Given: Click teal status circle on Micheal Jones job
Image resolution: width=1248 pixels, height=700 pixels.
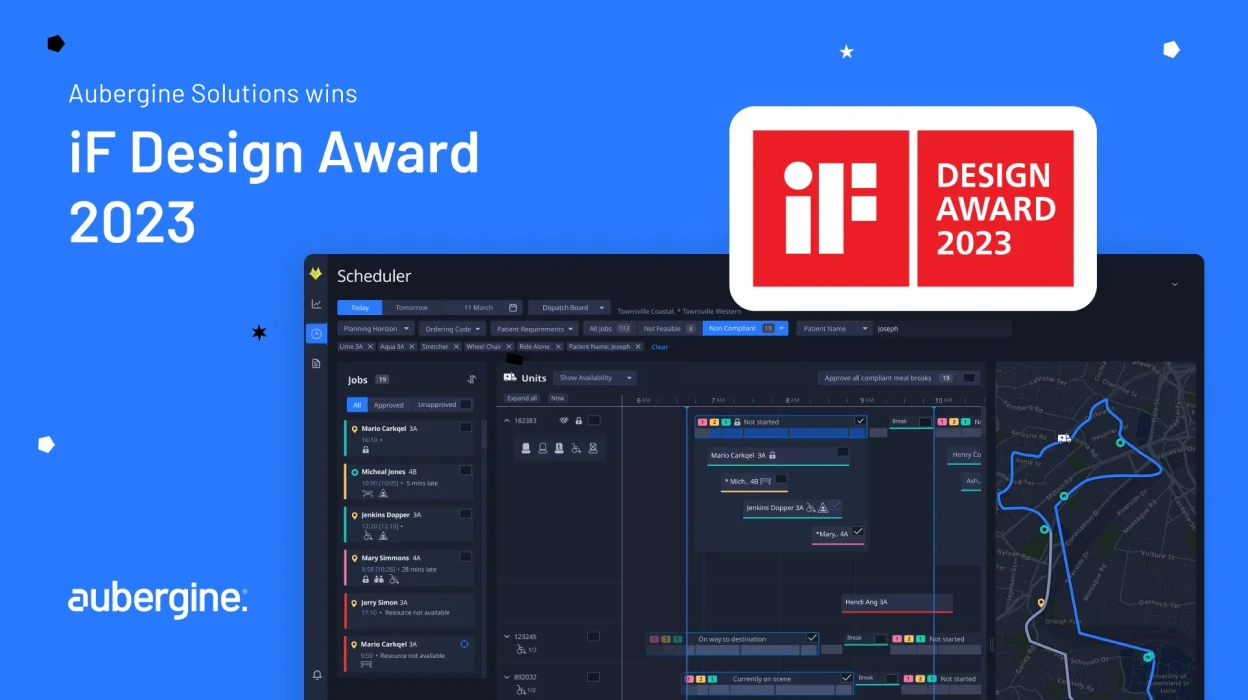Looking at the screenshot, I should 354,472.
